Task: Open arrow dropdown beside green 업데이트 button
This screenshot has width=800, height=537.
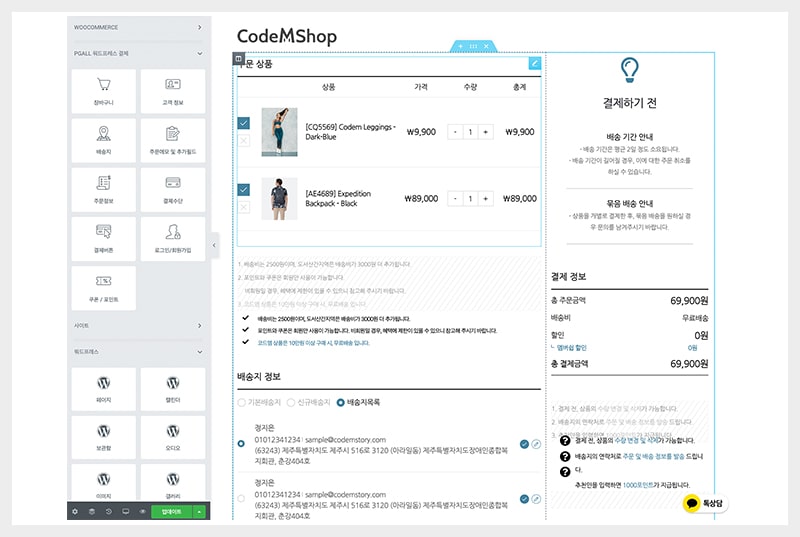Action: 199,511
